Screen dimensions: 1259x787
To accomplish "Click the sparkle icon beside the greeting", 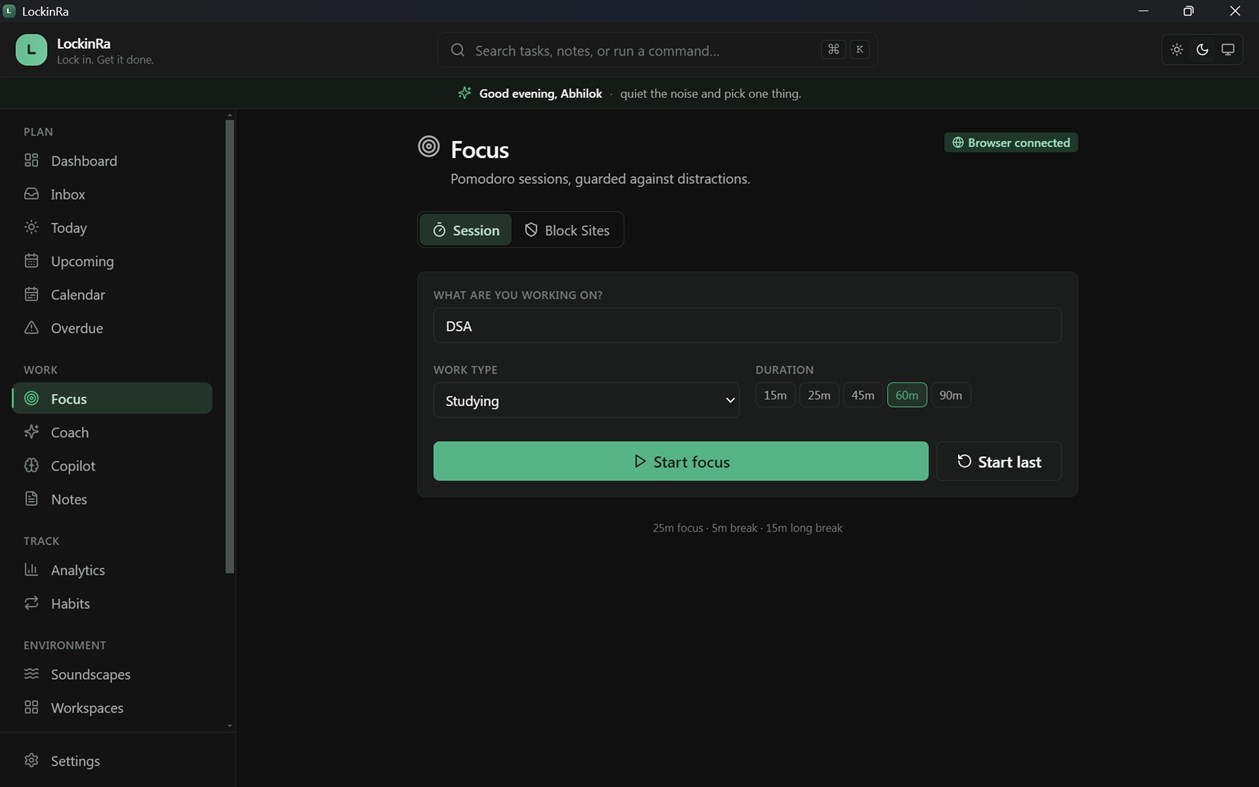I will click(x=464, y=93).
